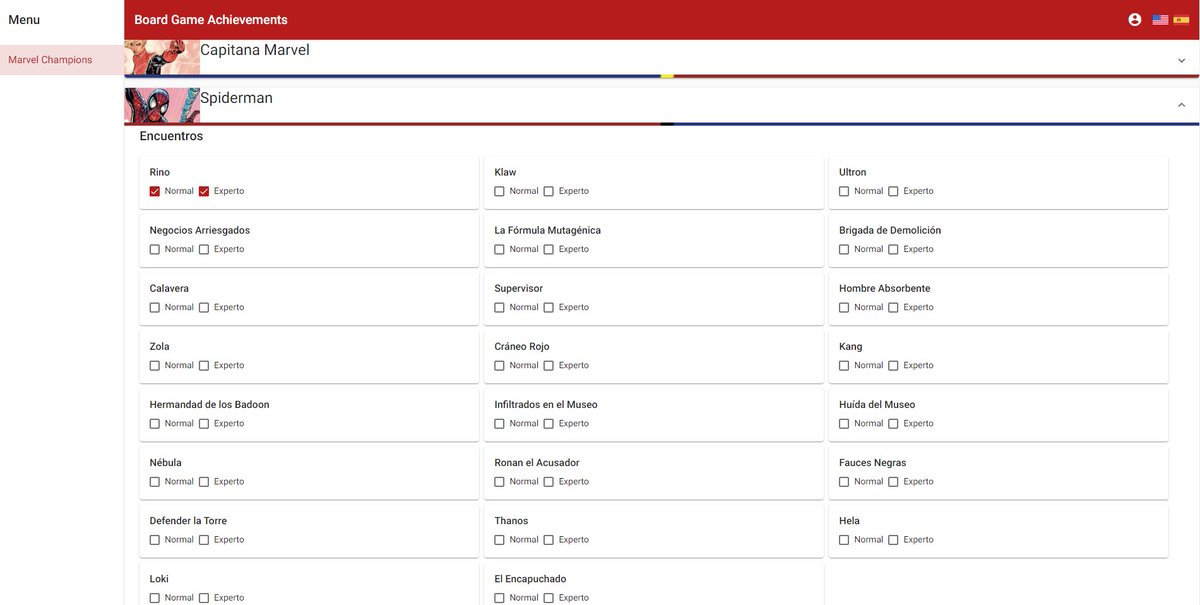Screen dimensions: 1200x605
Task: Tick Negocios Arriesgados Normal checkbox
Action: coord(155,249)
